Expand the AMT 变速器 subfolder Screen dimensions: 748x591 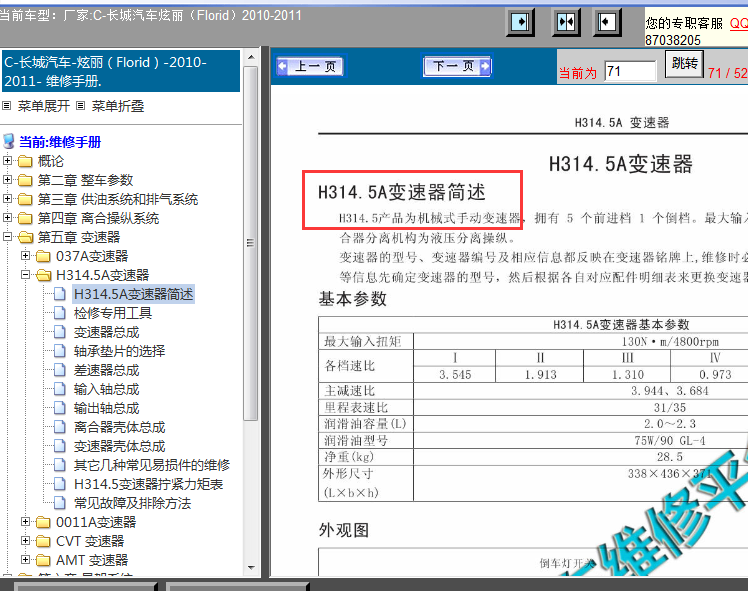coord(26,560)
